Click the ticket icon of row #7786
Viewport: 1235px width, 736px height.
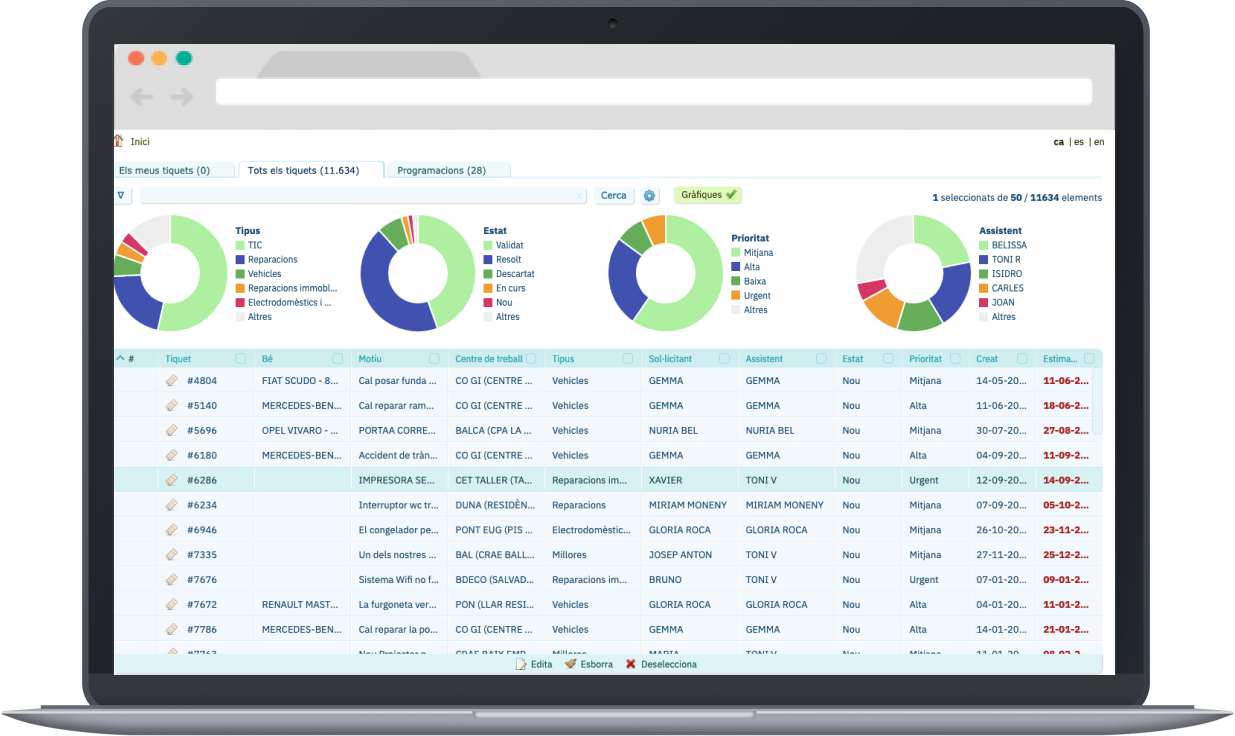172,629
